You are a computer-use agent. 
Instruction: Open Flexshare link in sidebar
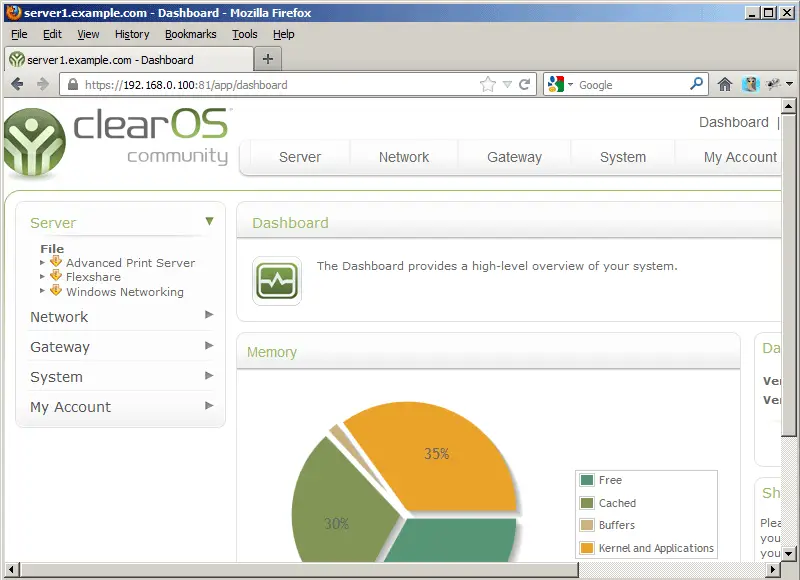(93, 277)
